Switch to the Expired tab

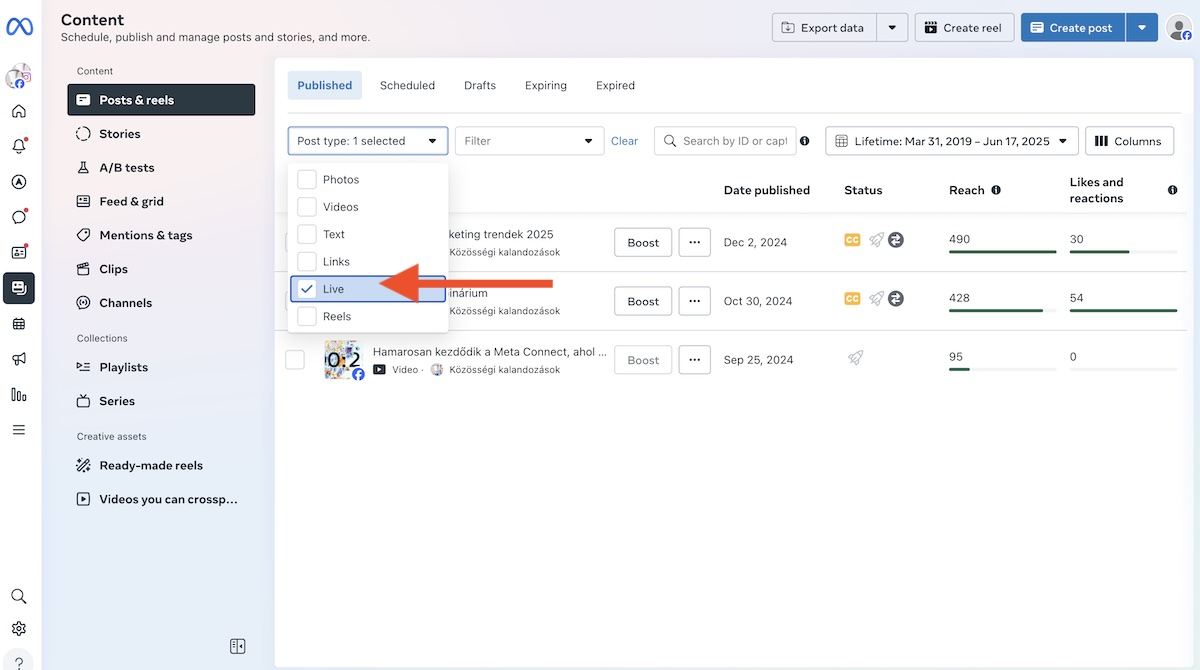(x=615, y=85)
